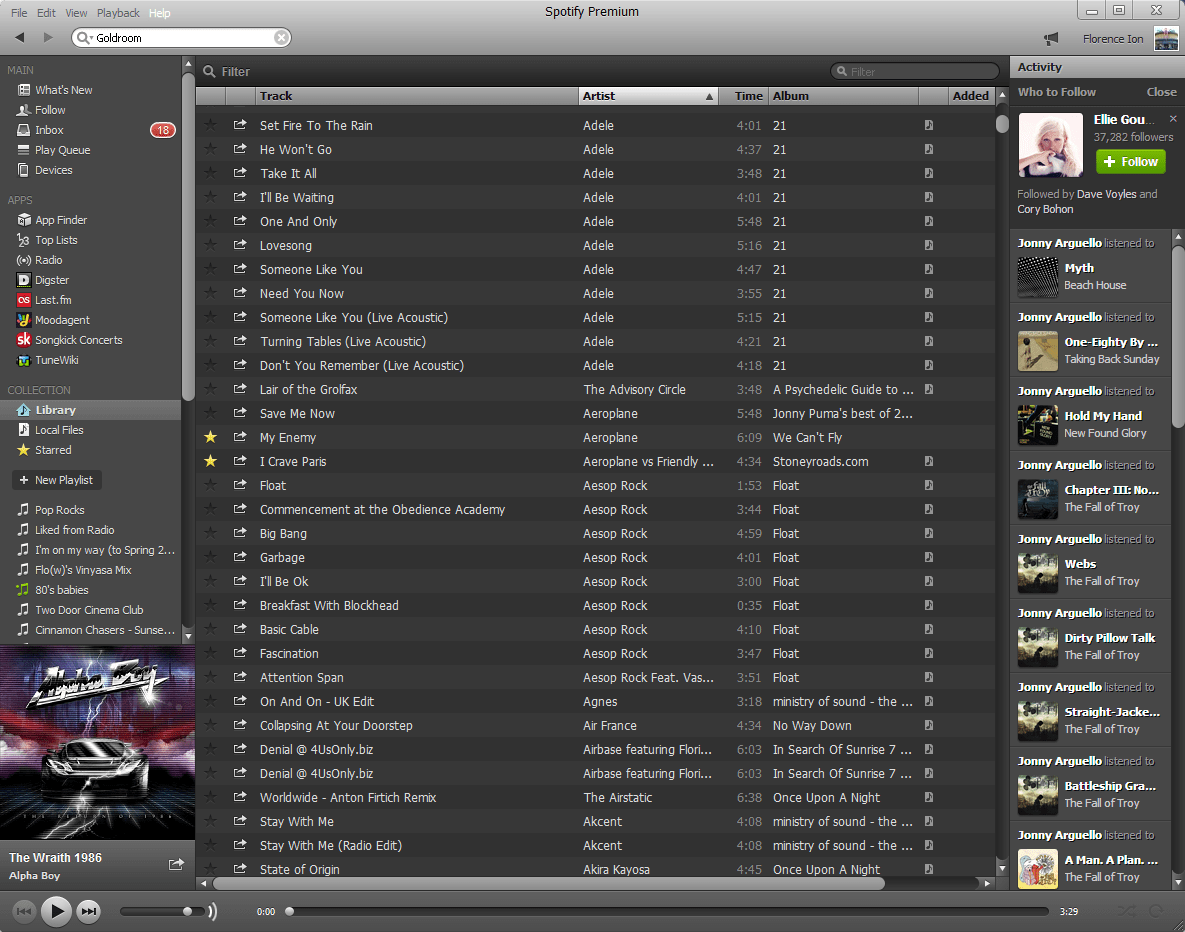The height and width of the screenshot is (932, 1185).
Task: Open Dave Voyles' profile link
Action: click(x=1106, y=194)
